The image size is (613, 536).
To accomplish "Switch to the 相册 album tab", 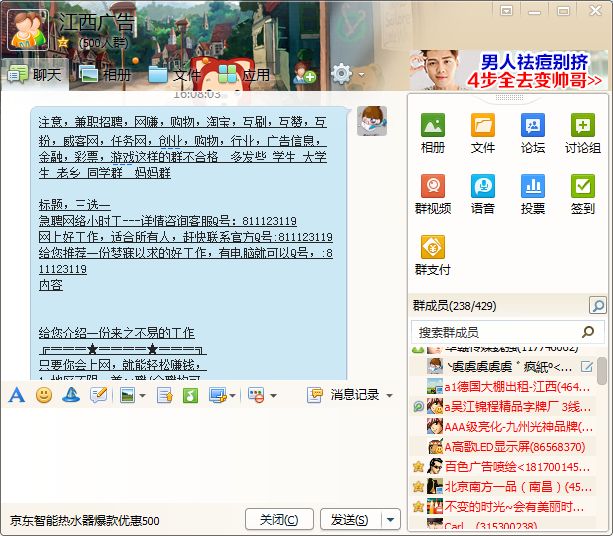I will [105, 74].
